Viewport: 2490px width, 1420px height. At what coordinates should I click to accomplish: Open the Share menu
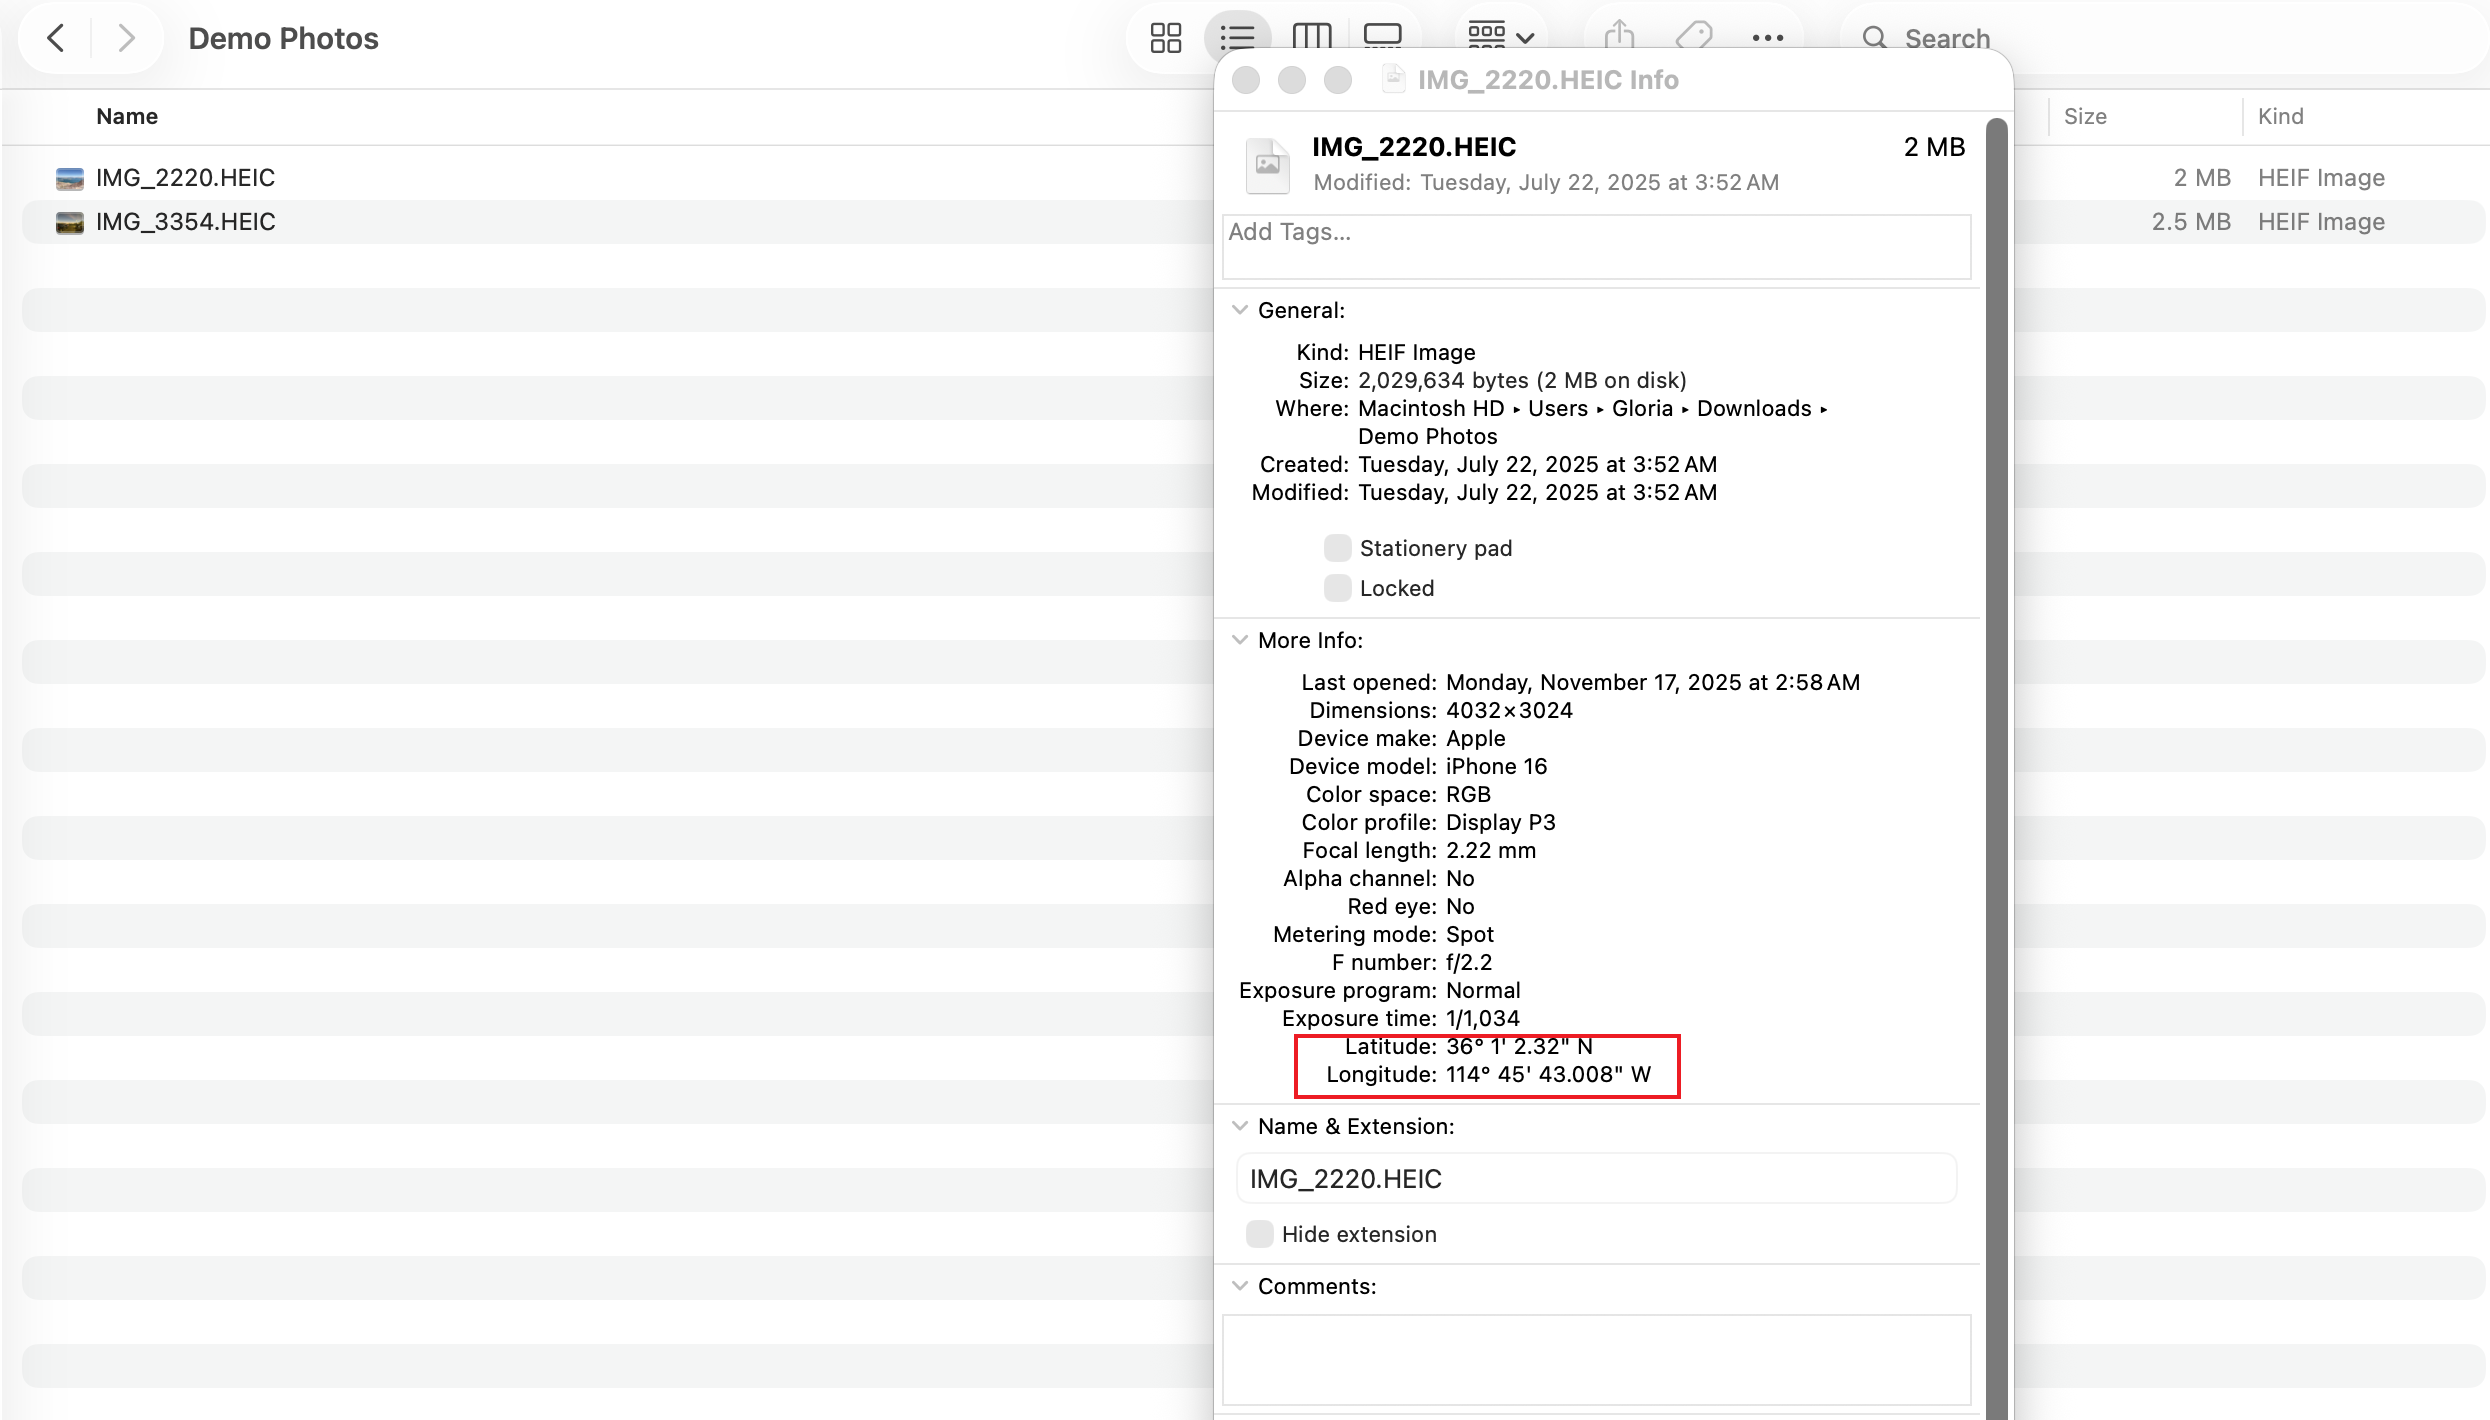(x=1619, y=37)
